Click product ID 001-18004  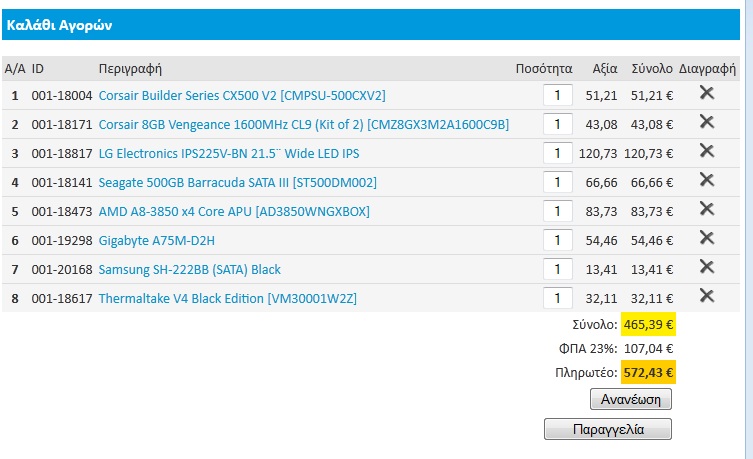tap(62, 96)
